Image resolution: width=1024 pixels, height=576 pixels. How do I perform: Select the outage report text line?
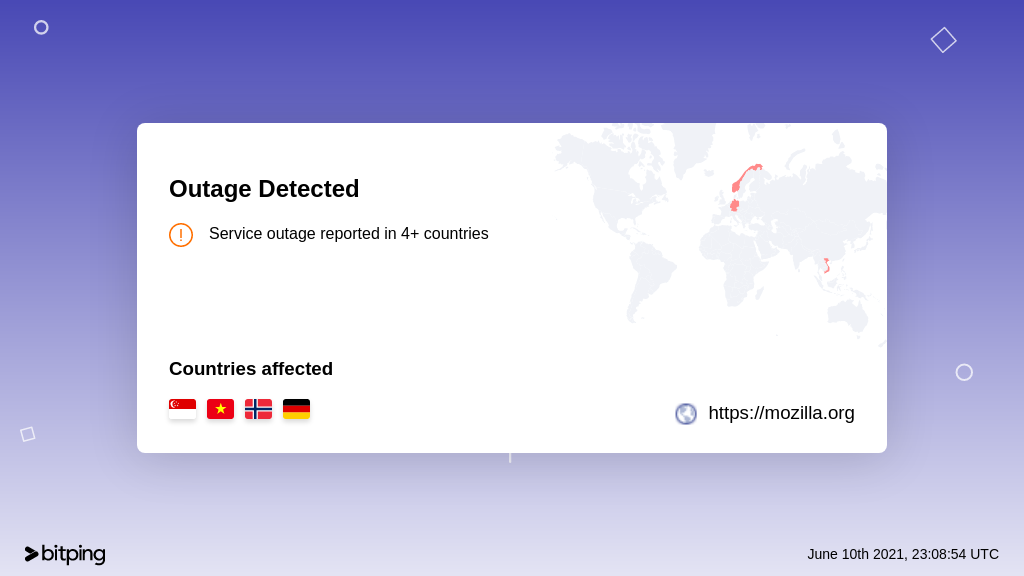click(x=348, y=234)
